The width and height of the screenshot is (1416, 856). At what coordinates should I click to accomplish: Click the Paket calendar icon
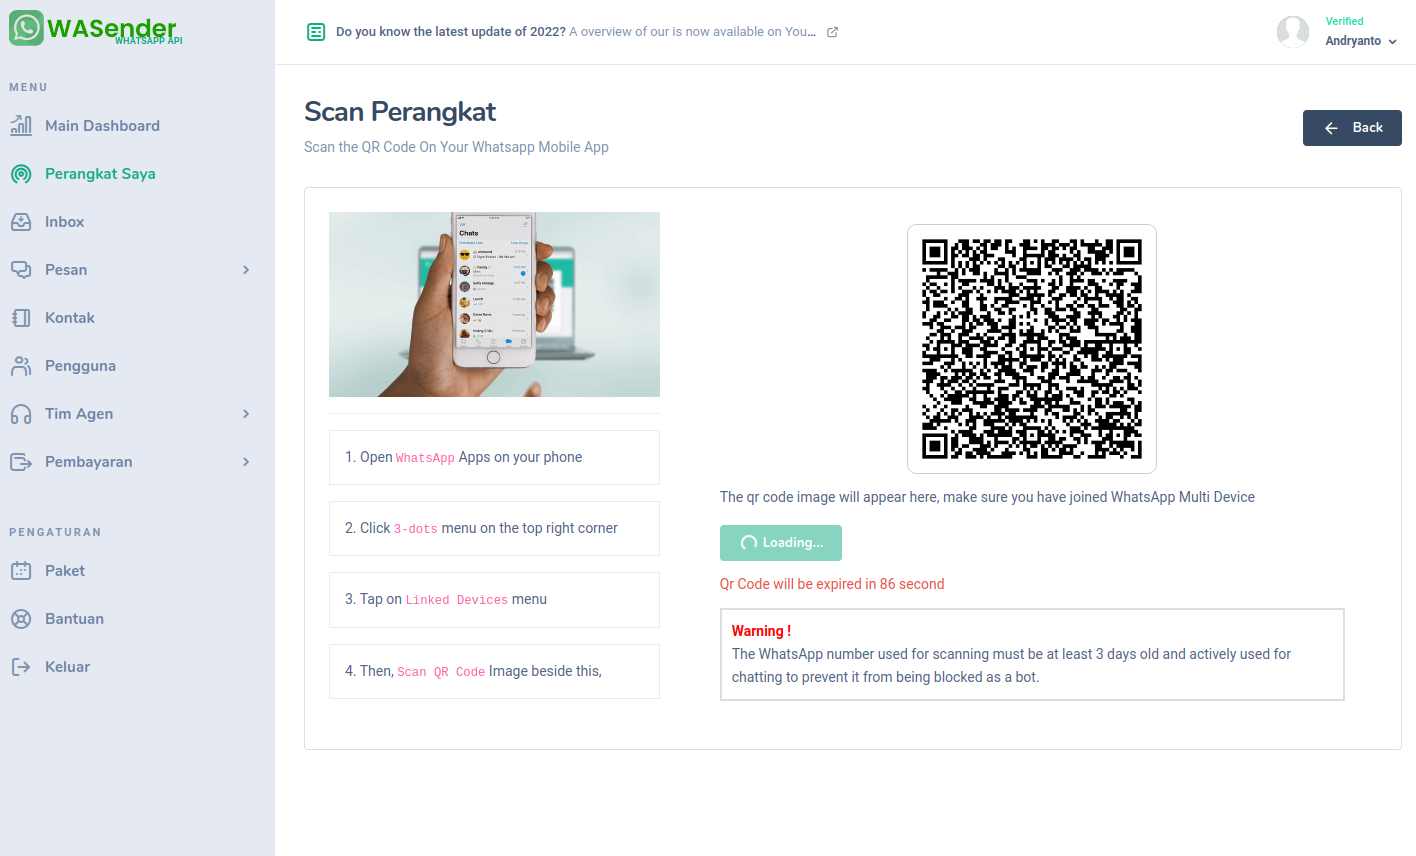(x=21, y=571)
